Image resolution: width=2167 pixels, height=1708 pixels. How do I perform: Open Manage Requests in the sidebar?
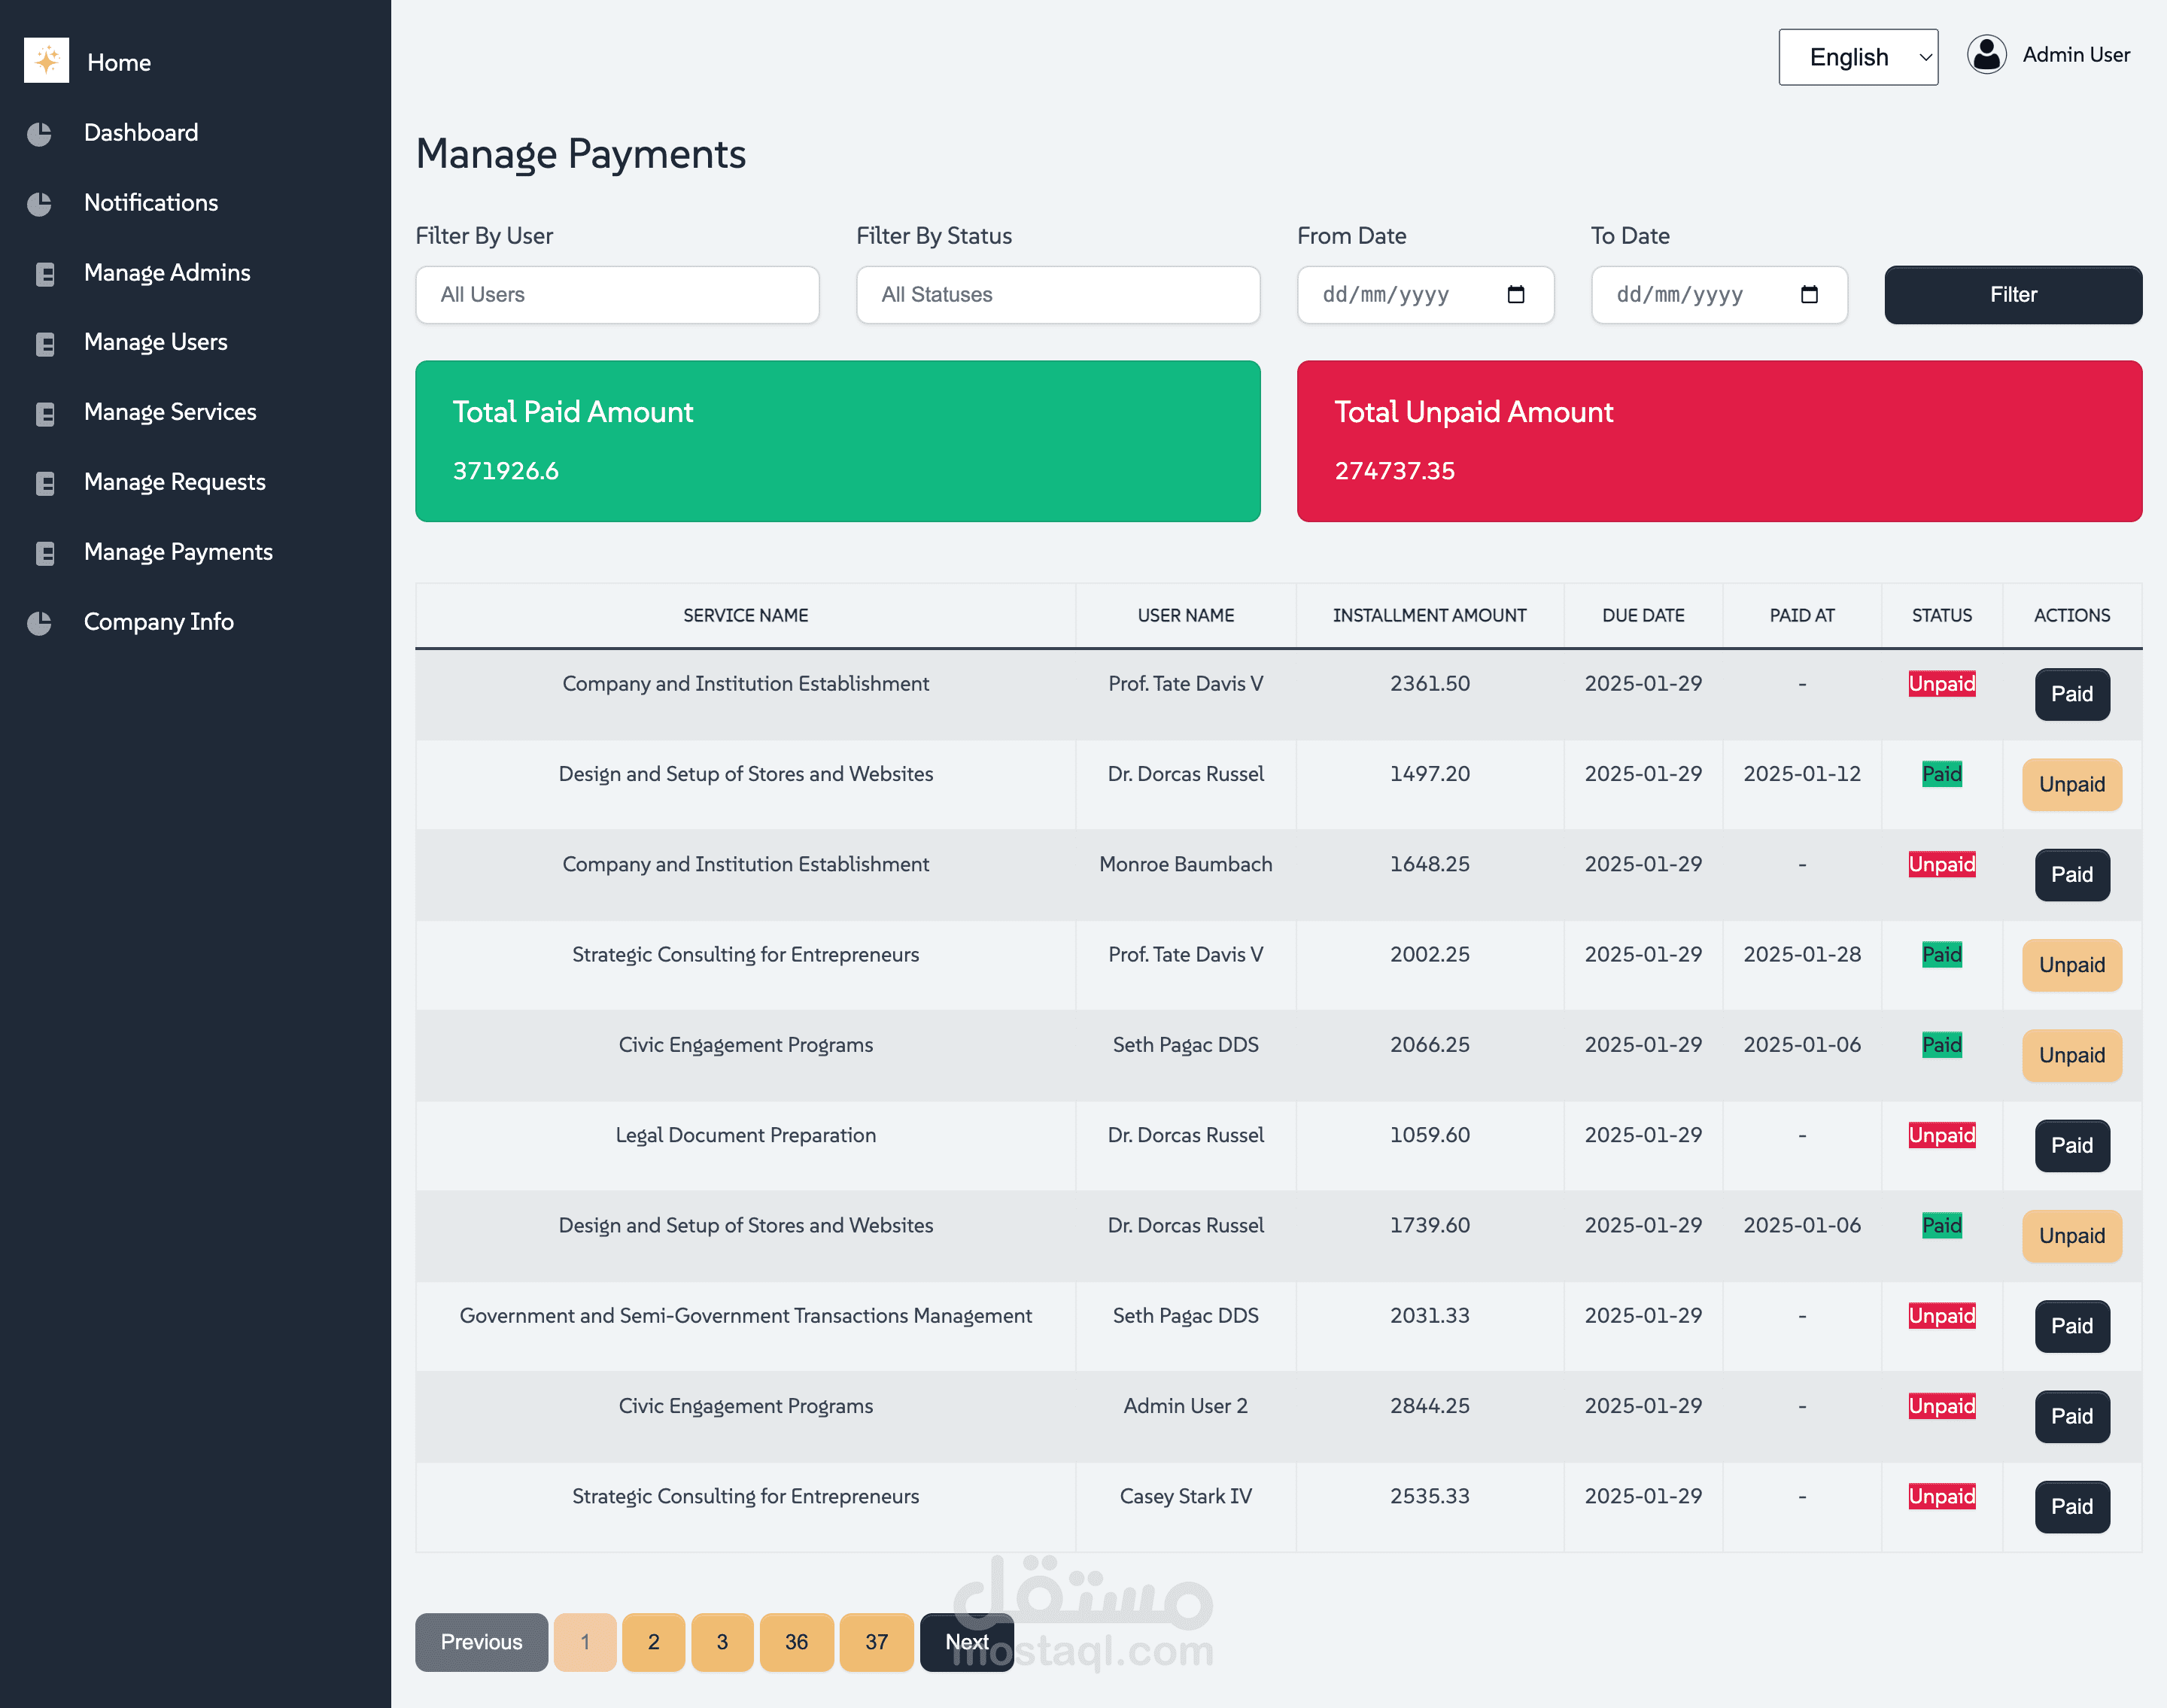click(174, 482)
